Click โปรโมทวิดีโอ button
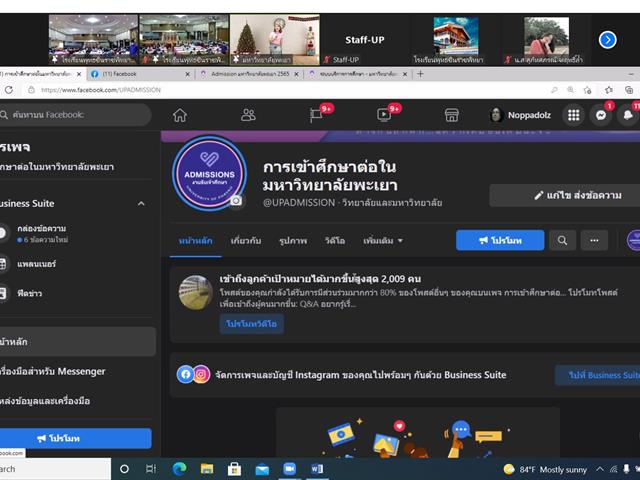 (252, 324)
